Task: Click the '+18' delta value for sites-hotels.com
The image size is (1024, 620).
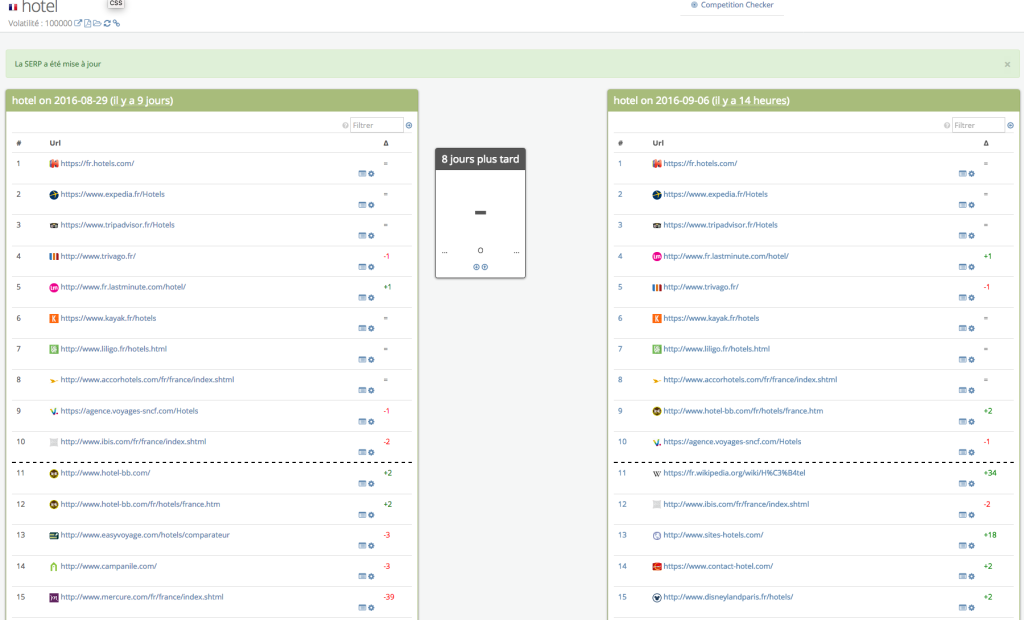Action: 990,535
